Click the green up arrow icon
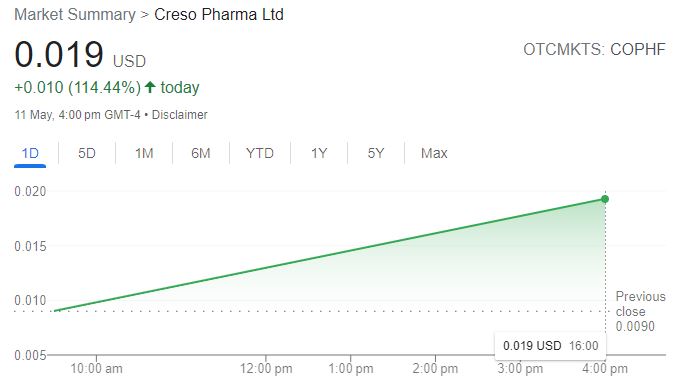Viewport: 680px width, 392px height. [150, 87]
